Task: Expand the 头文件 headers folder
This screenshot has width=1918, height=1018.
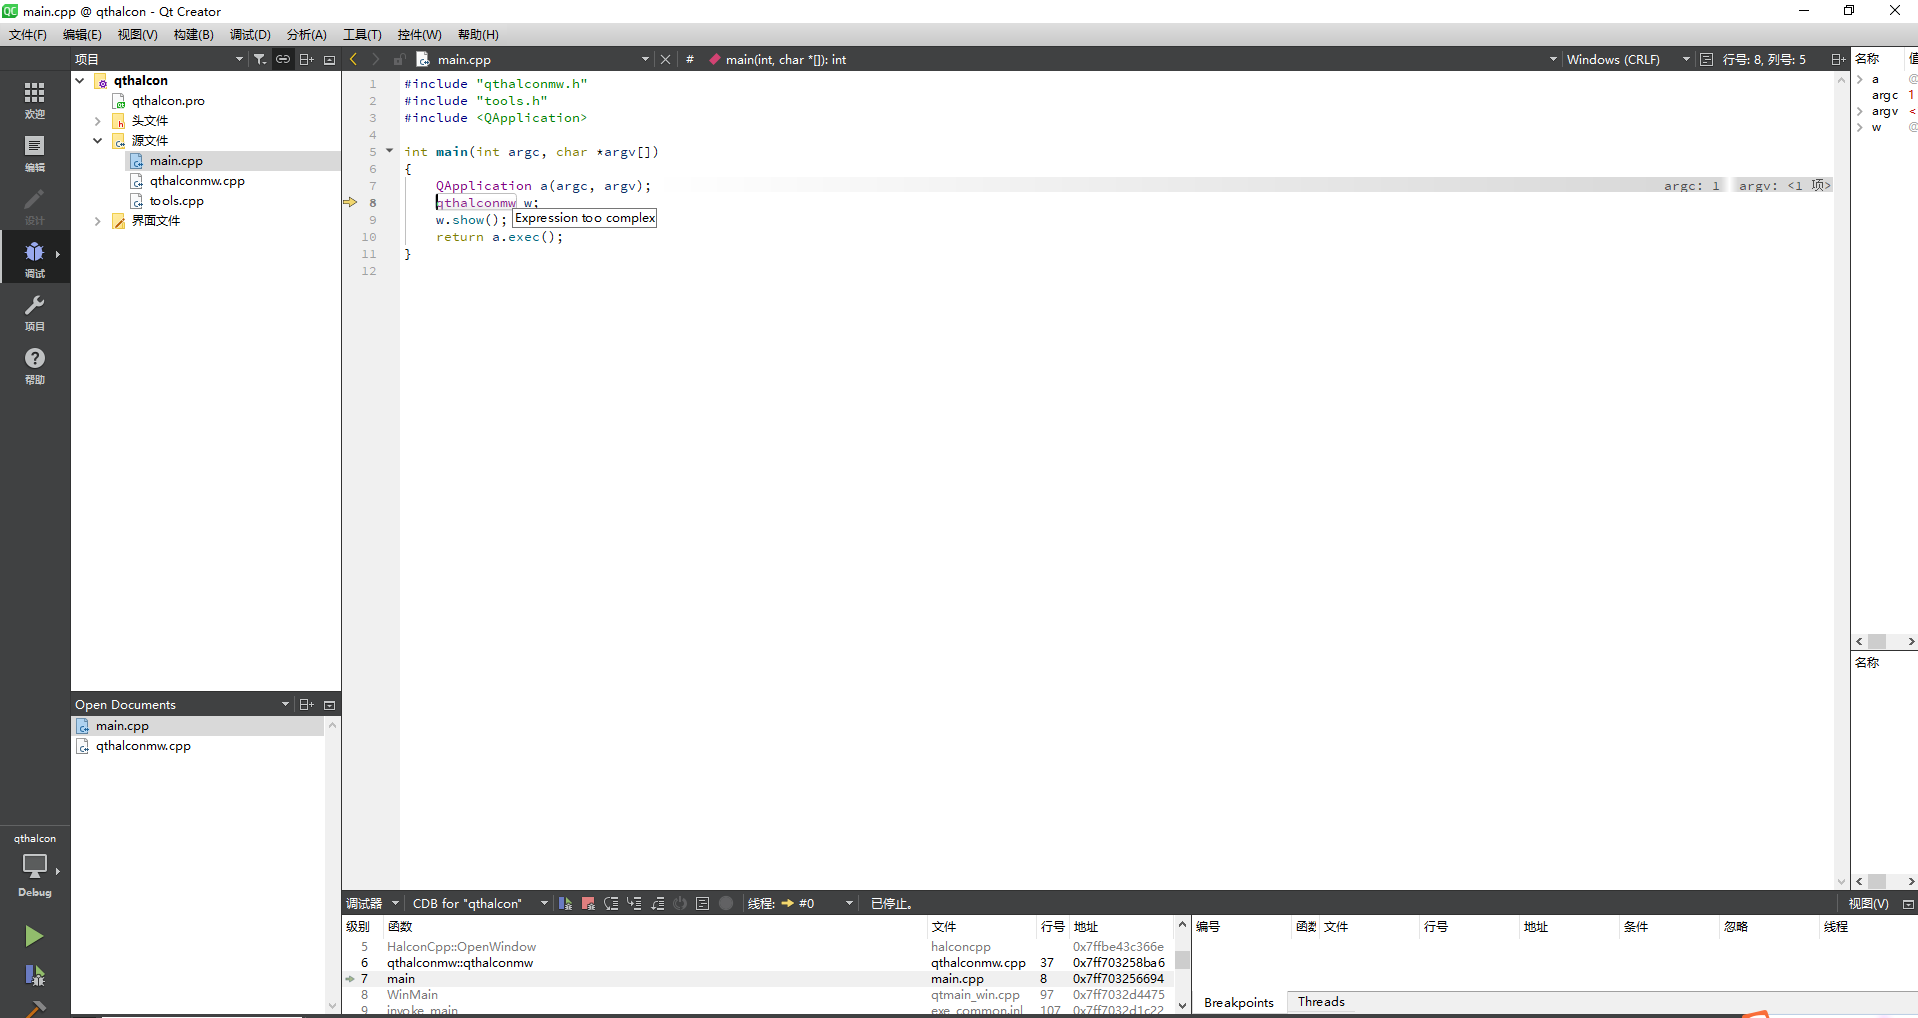Action: coord(98,121)
